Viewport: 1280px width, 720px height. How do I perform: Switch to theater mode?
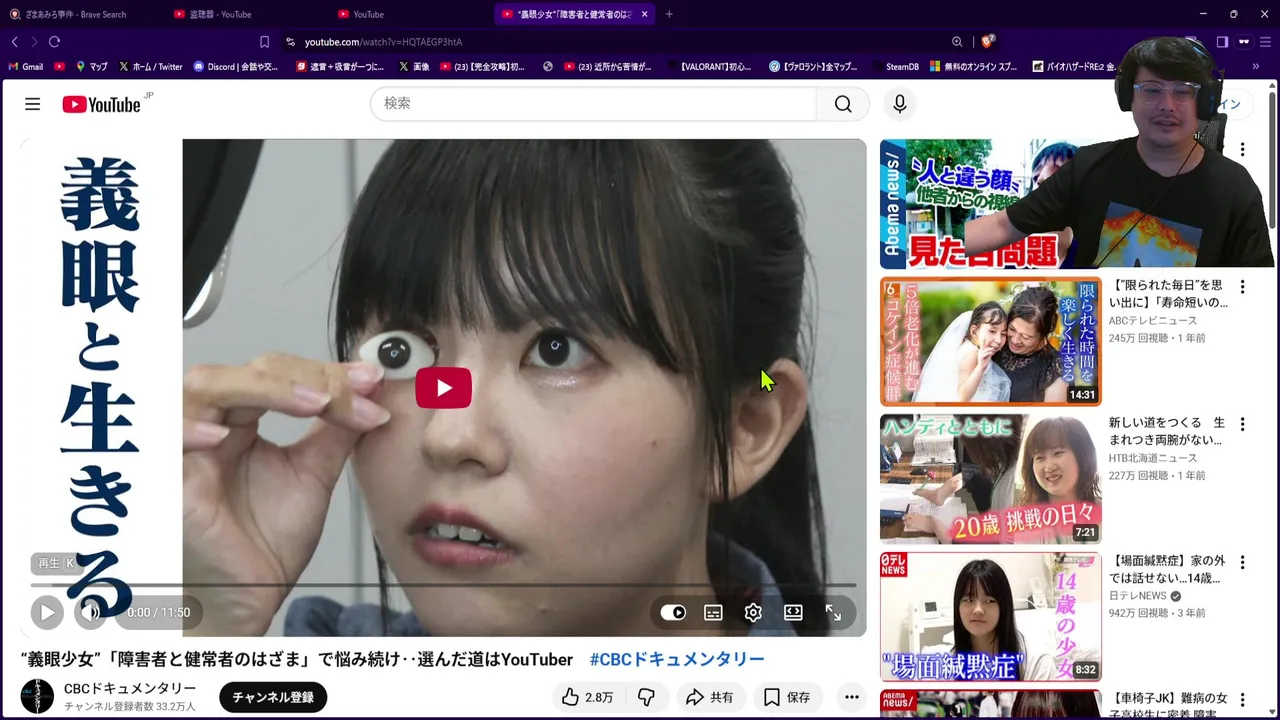point(793,613)
